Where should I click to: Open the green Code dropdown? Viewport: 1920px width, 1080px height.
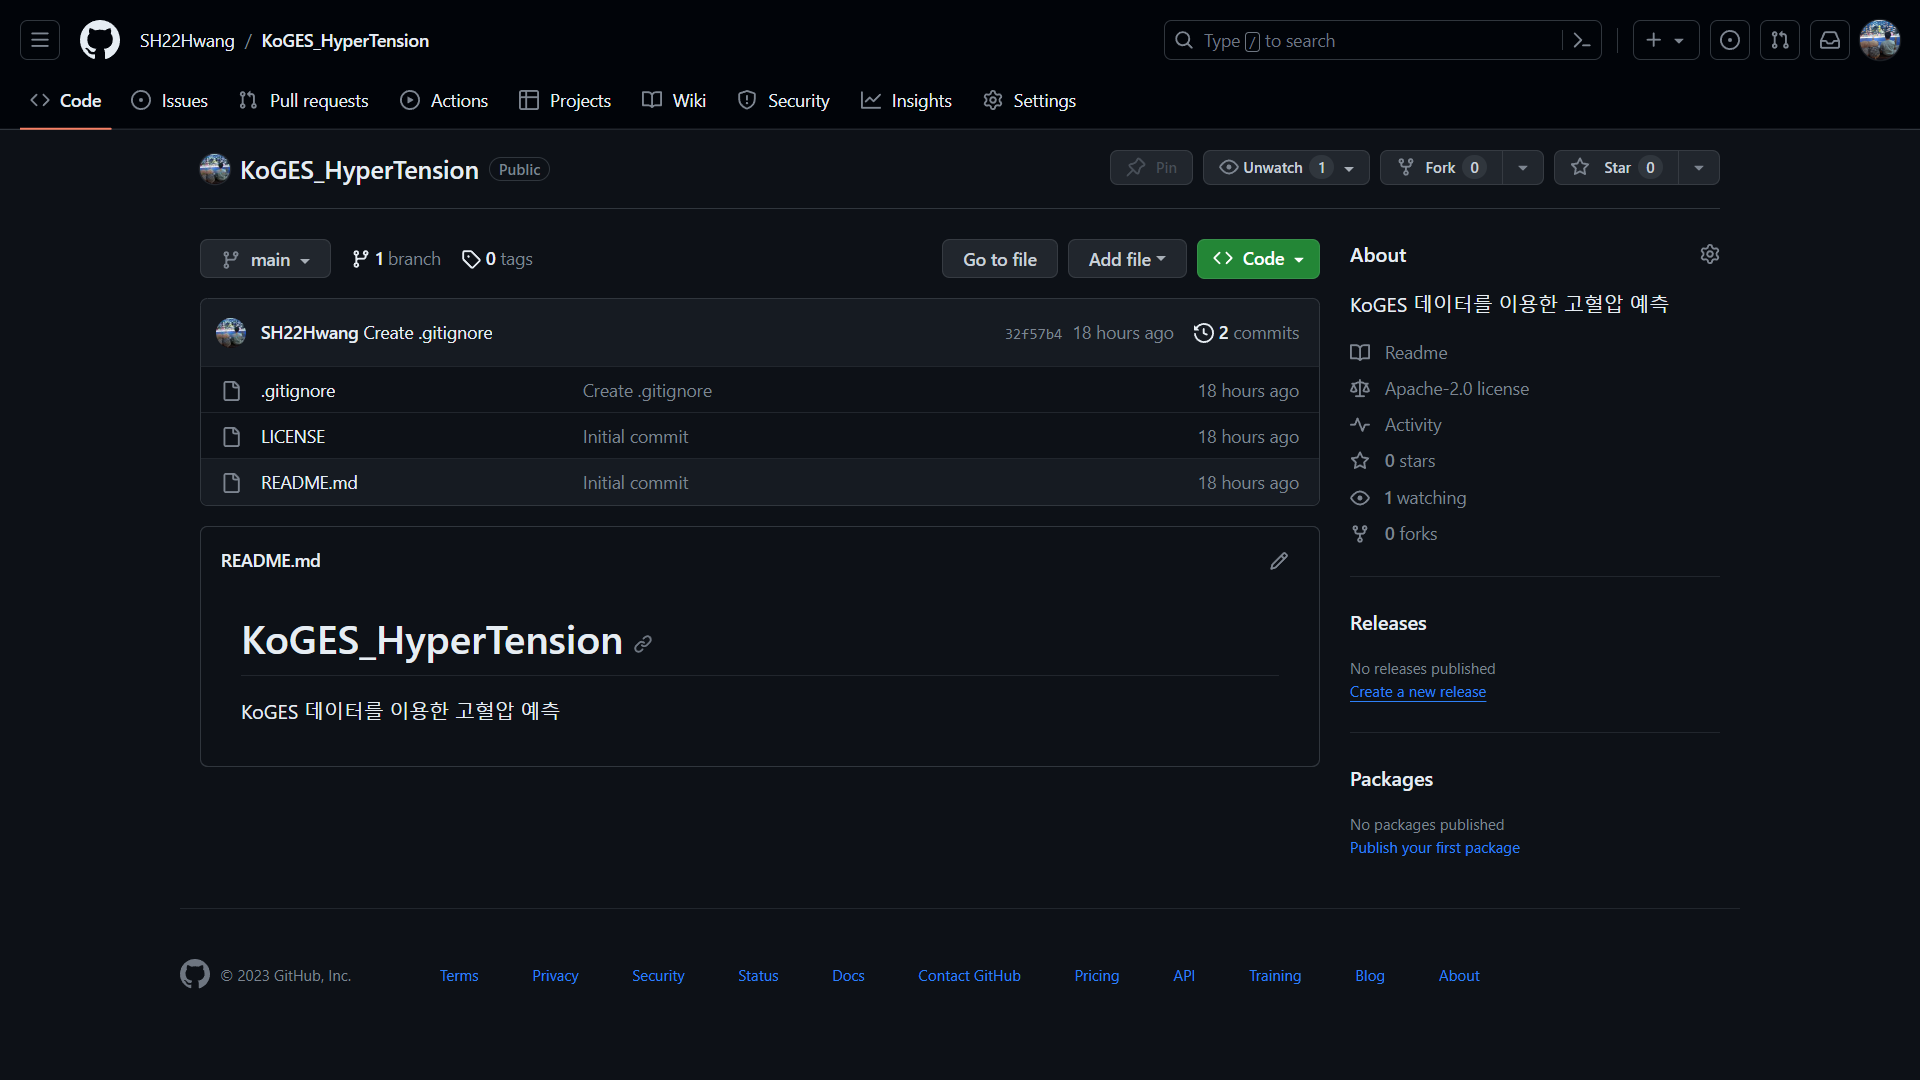pos(1258,259)
